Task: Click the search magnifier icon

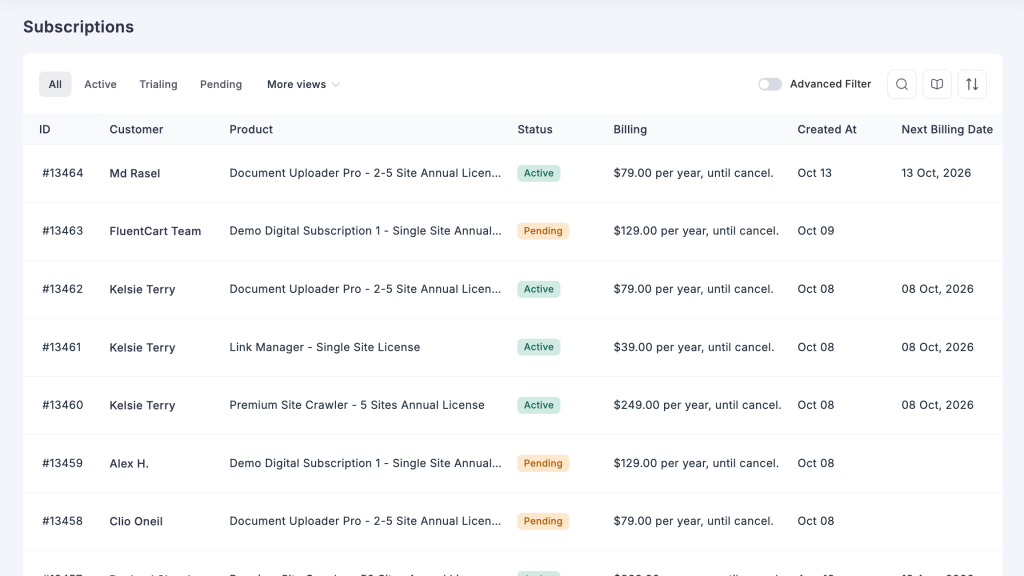Action: coord(902,85)
